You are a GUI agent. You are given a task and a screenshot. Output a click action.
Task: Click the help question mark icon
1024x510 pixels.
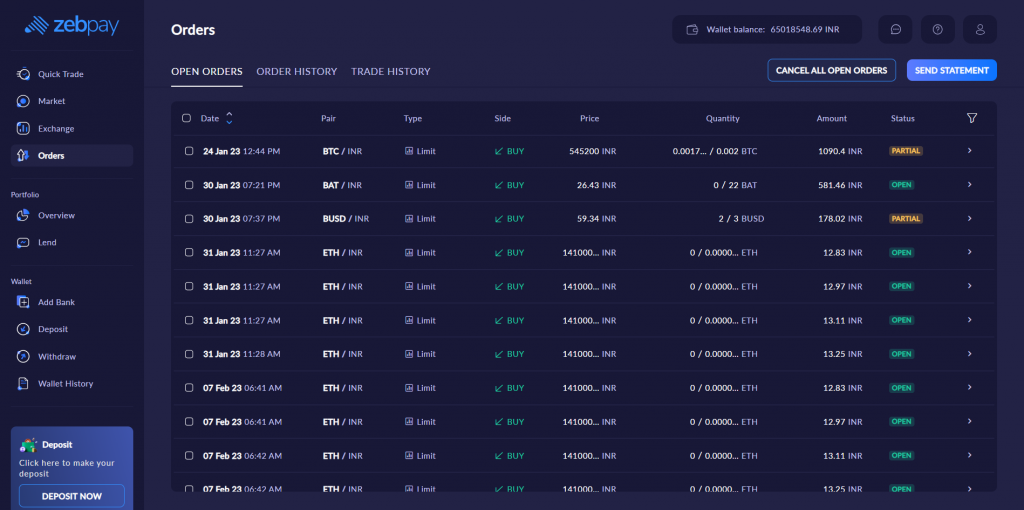(x=937, y=30)
